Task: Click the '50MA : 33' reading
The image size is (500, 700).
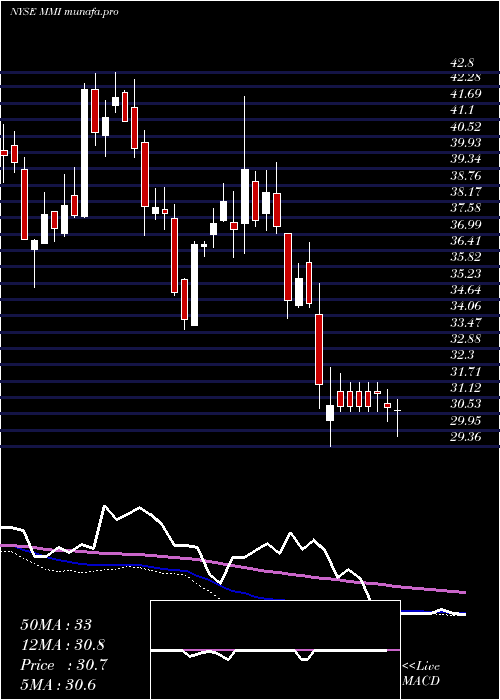Action: [56, 625]
